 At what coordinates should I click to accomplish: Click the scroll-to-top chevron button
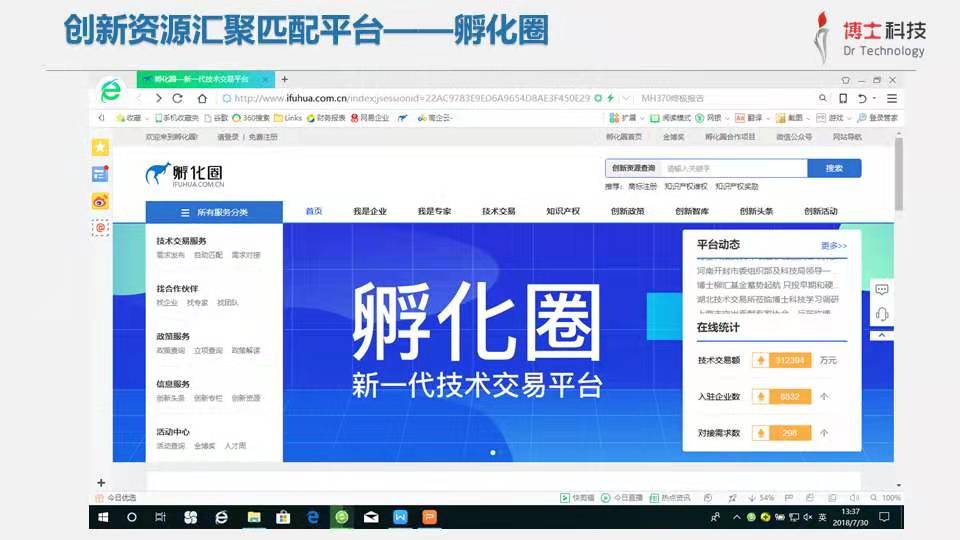882,336
